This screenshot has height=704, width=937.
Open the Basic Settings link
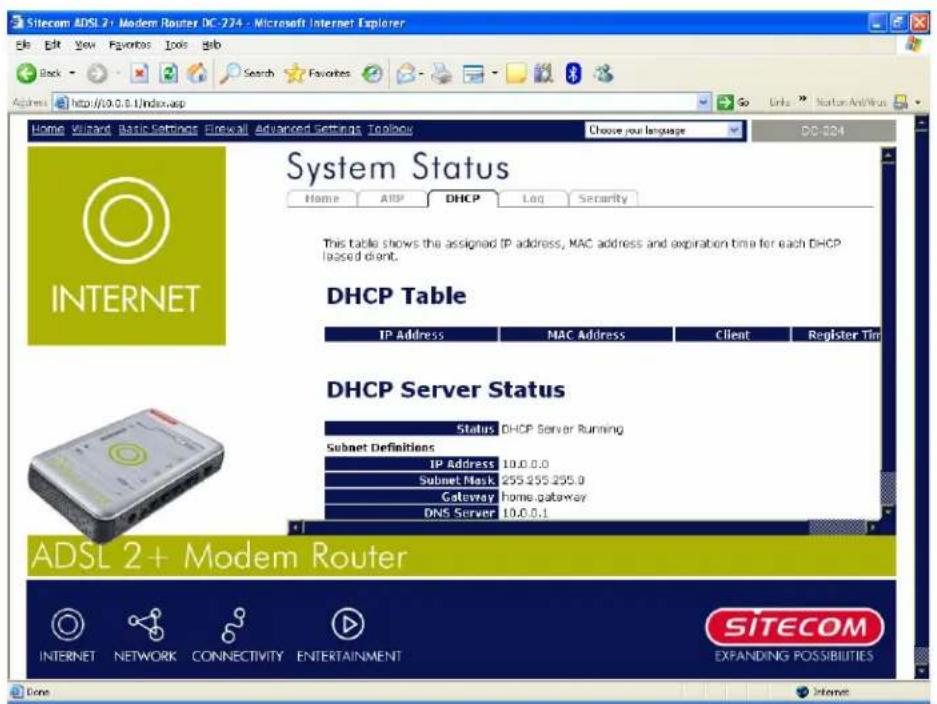[158, 129]
